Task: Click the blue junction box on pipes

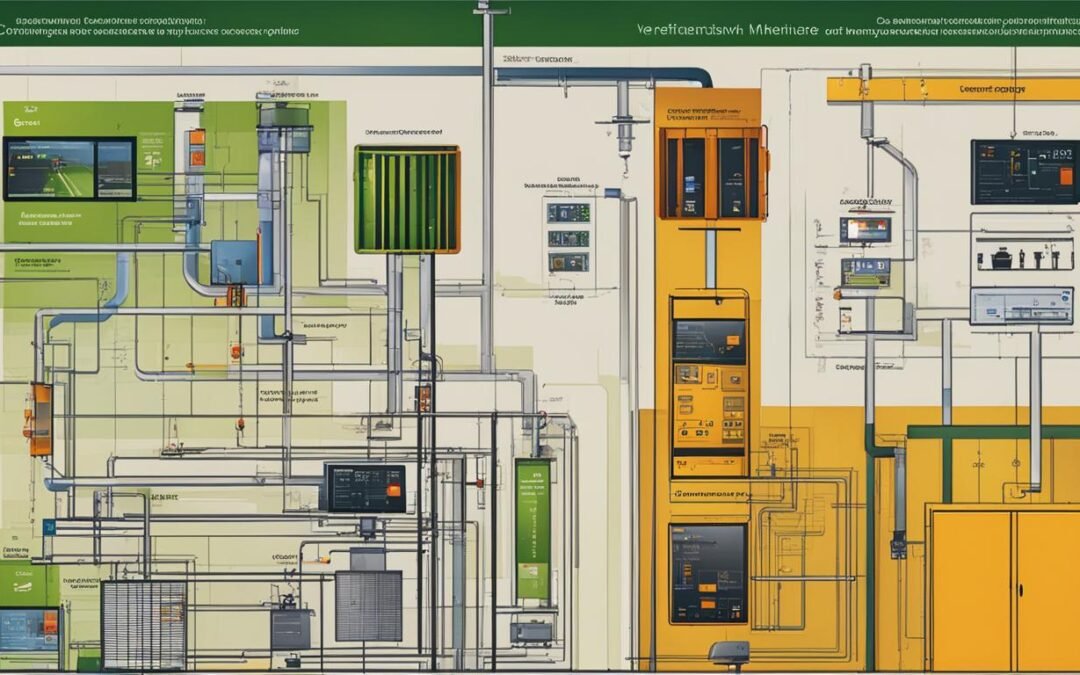Action: pos(234,262)
